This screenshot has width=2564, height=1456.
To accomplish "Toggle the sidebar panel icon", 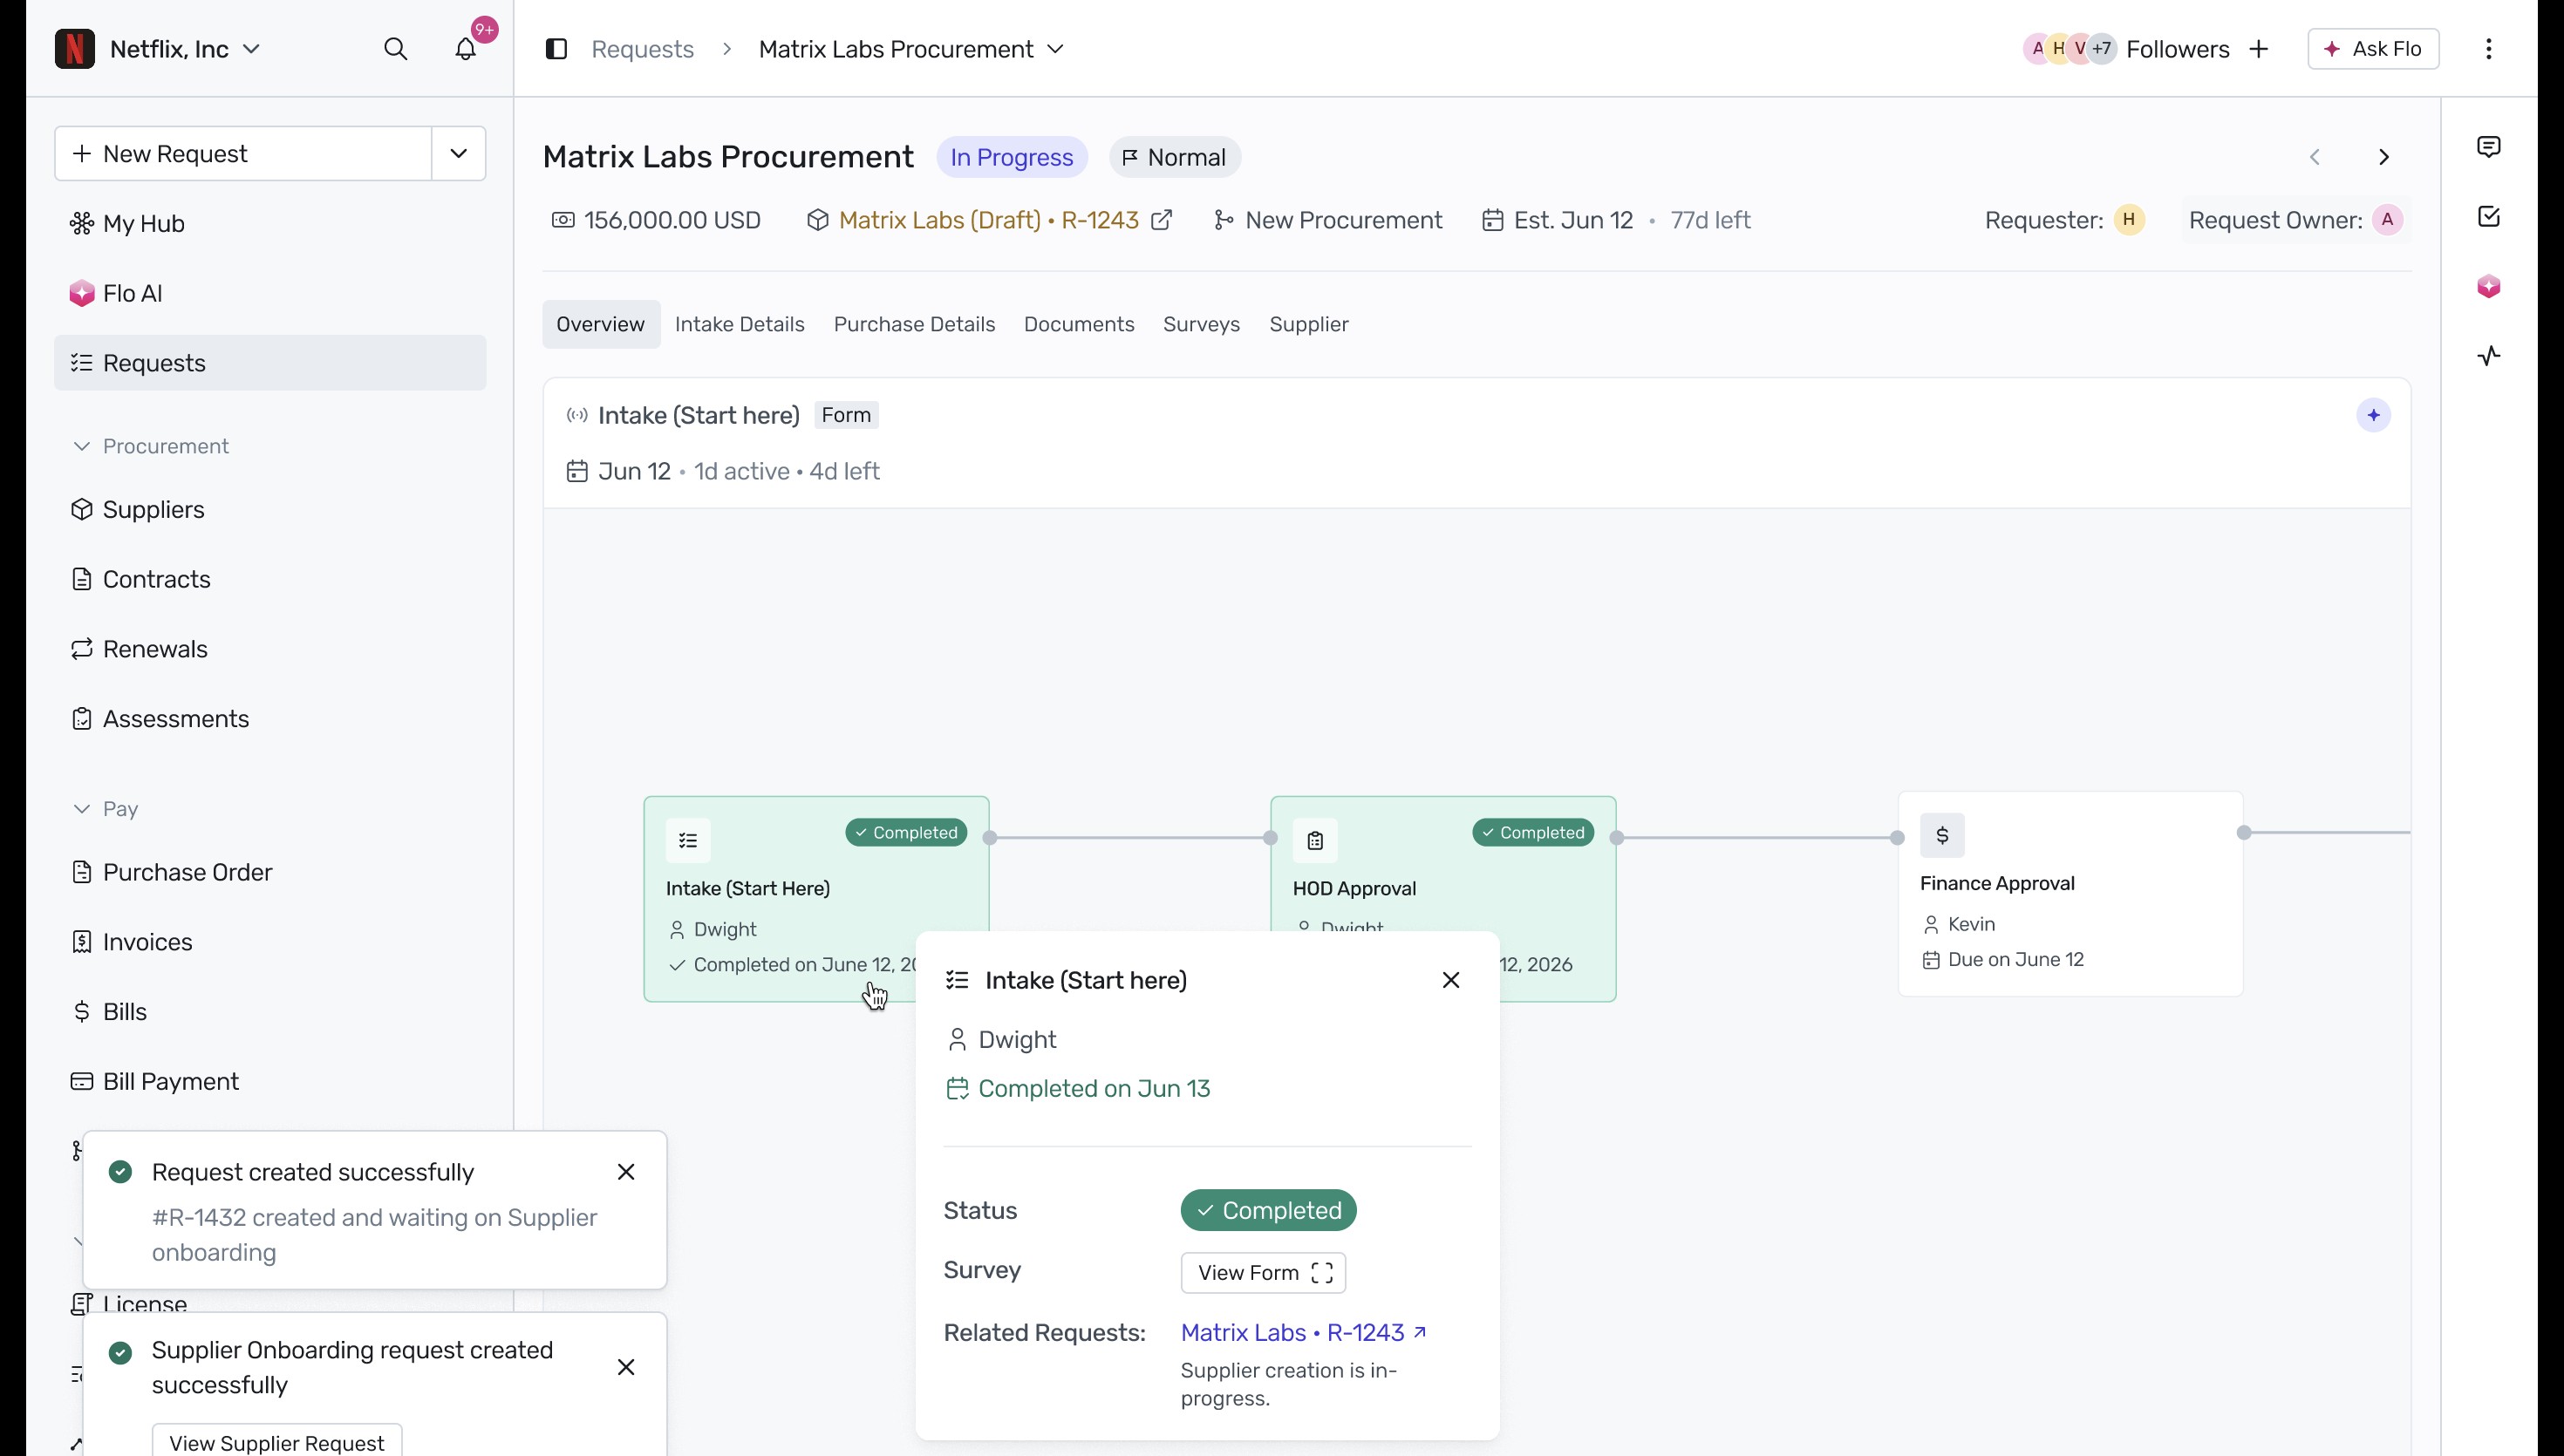I will pos(556,49).
